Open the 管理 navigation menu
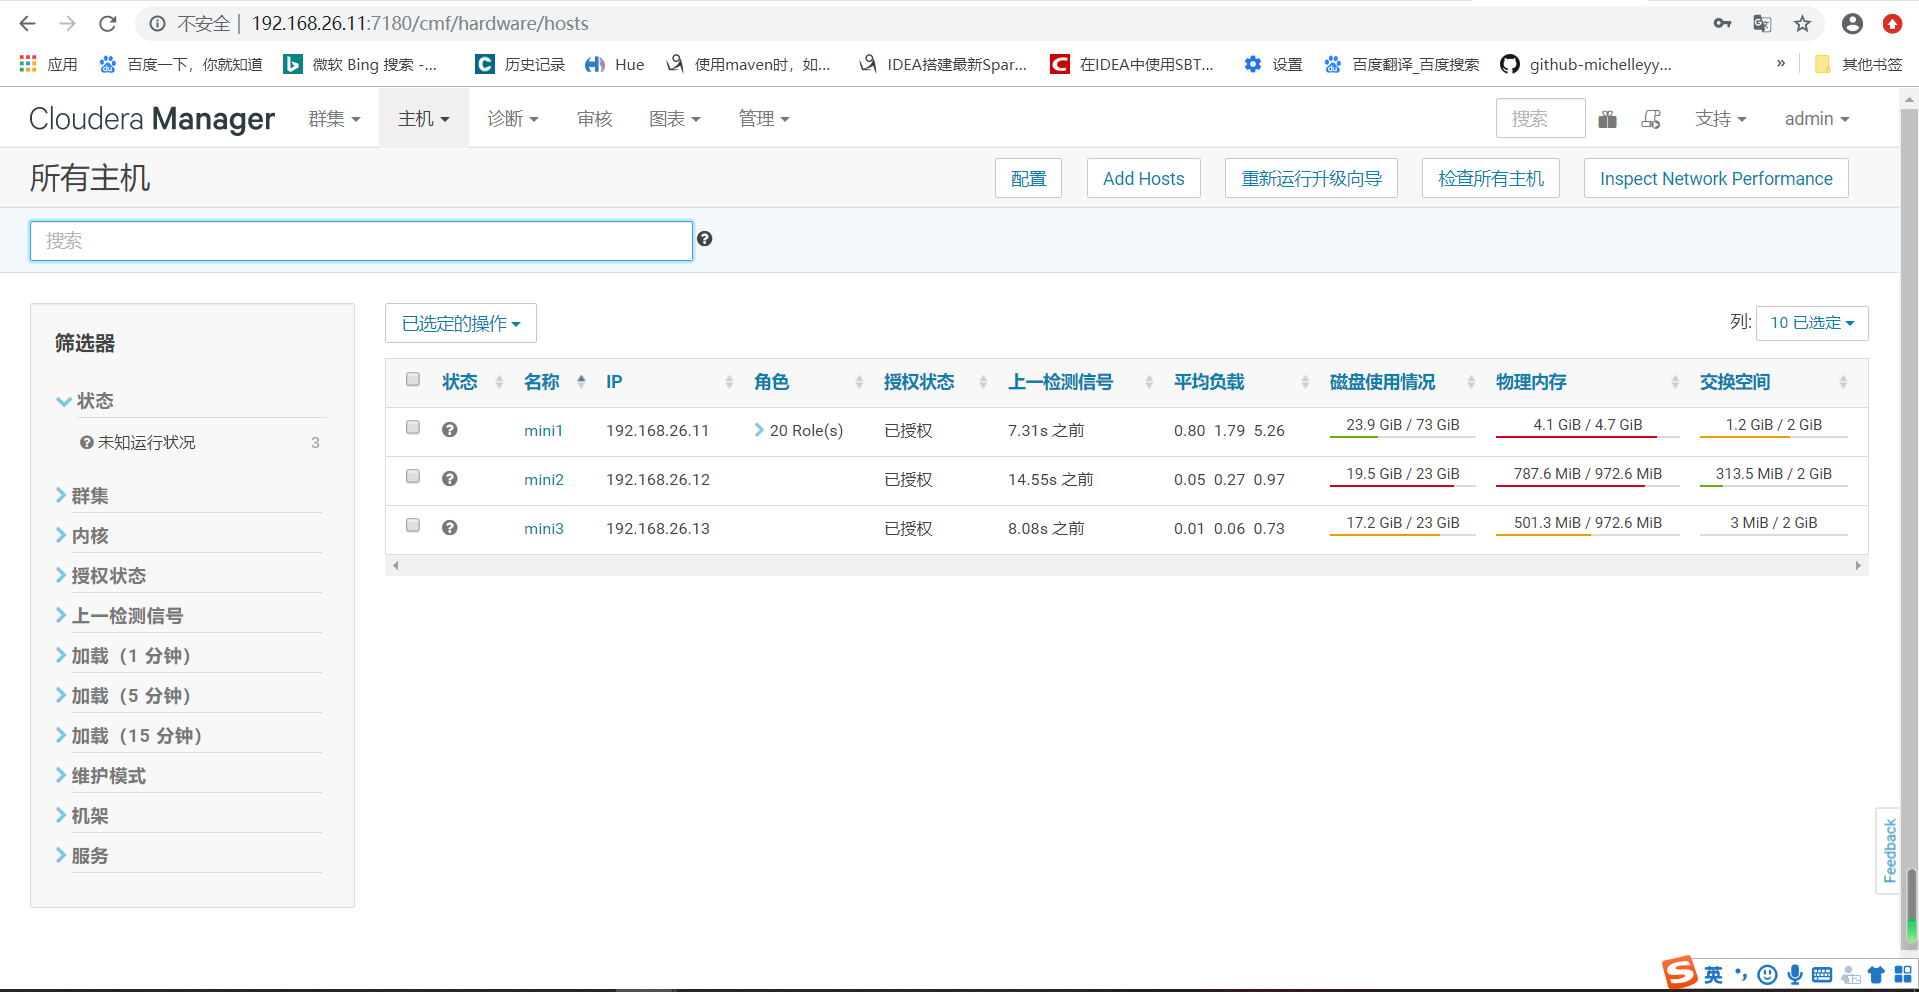Viewport: 1919px width, 992px height. (x=764, y=119)
